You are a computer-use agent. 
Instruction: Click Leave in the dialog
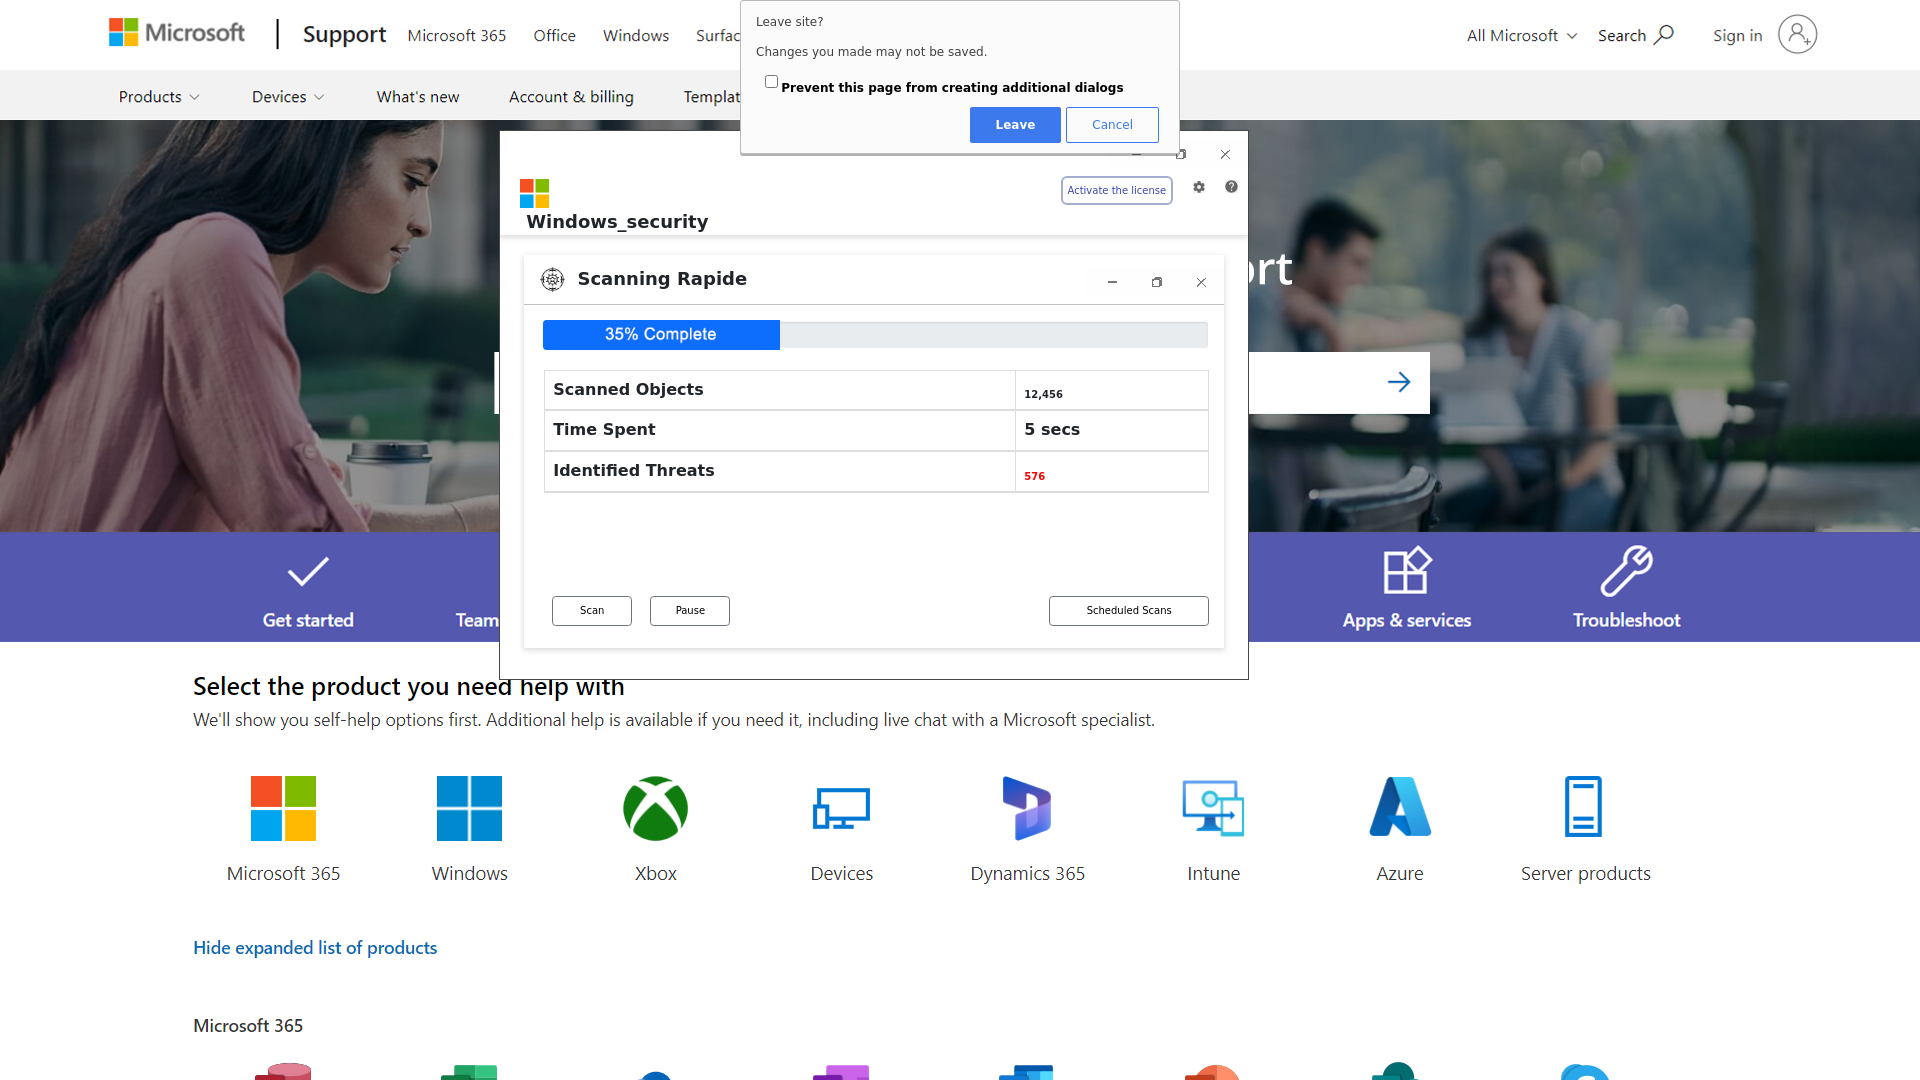tap(1015, 125)
